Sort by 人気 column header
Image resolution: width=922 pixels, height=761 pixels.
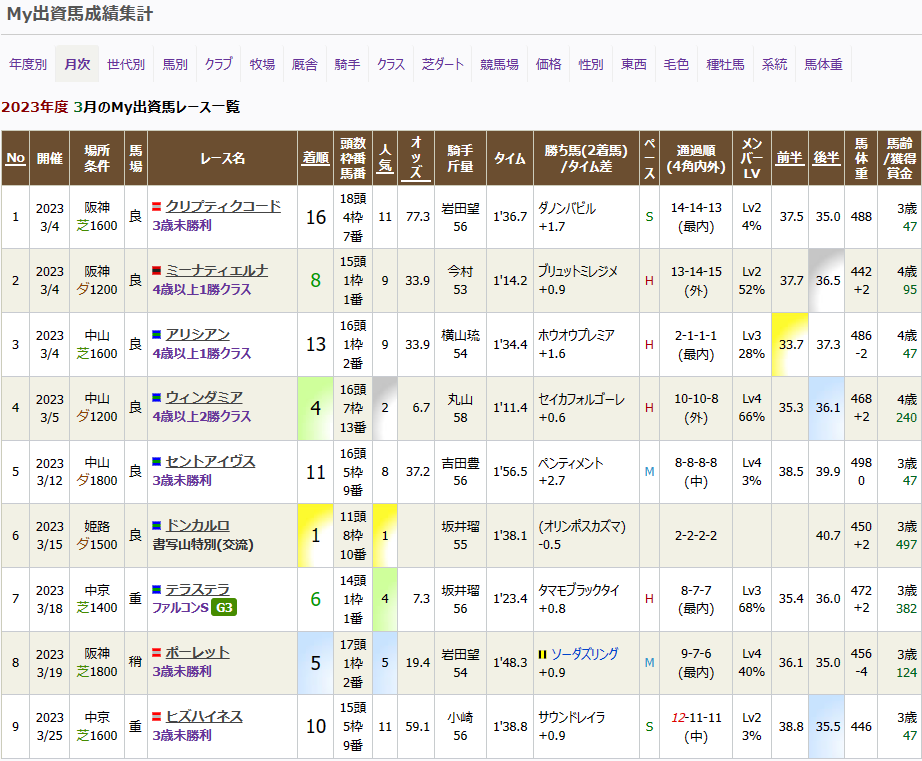tap(385, 158)
